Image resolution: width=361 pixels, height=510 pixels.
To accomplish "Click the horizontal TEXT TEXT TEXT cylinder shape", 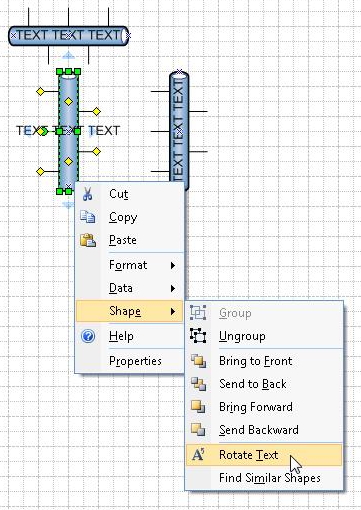I will click(x=69, y=36).
